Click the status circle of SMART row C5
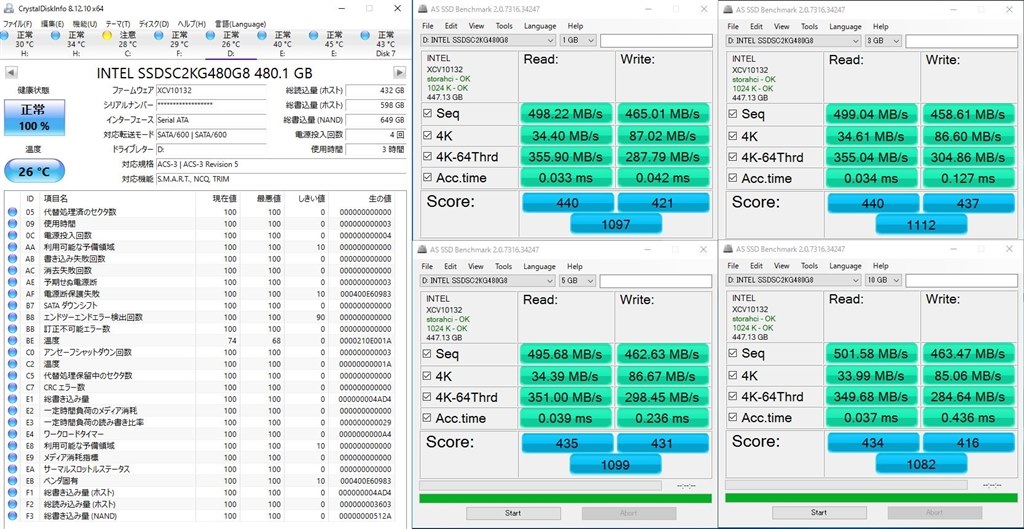 [x=12, y=376]
